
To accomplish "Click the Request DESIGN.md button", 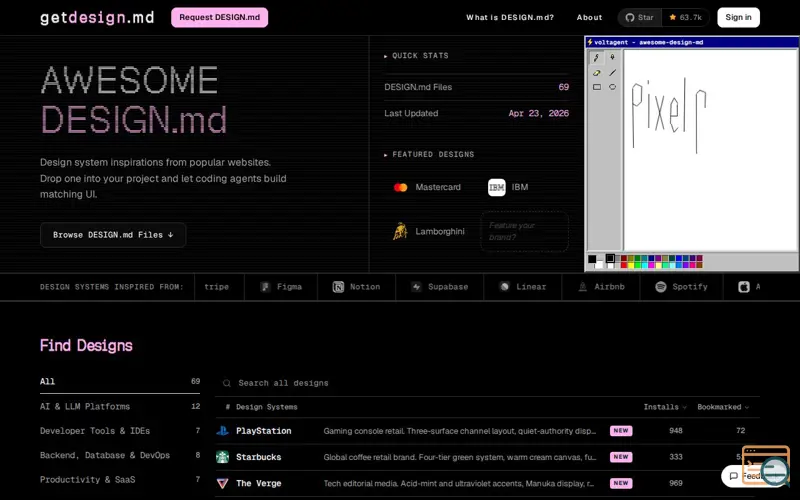I will [x=219, y=17].
